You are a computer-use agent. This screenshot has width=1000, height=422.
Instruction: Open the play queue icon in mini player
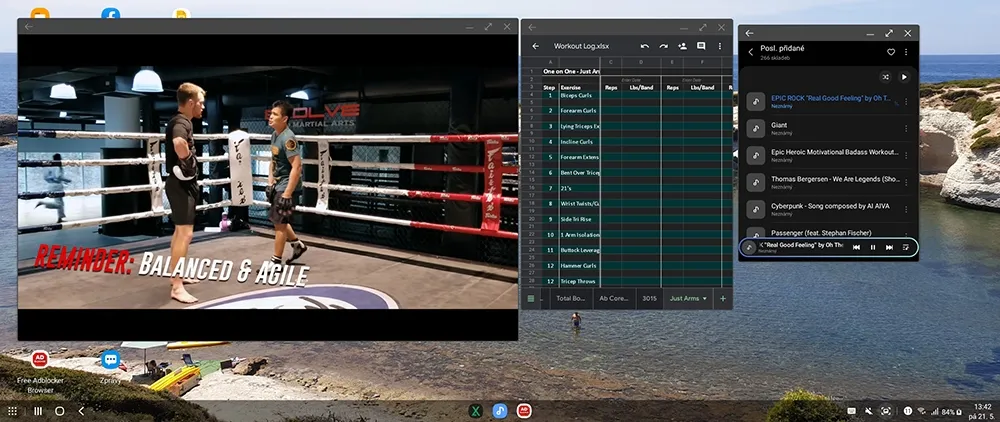(x=906, y=247)
